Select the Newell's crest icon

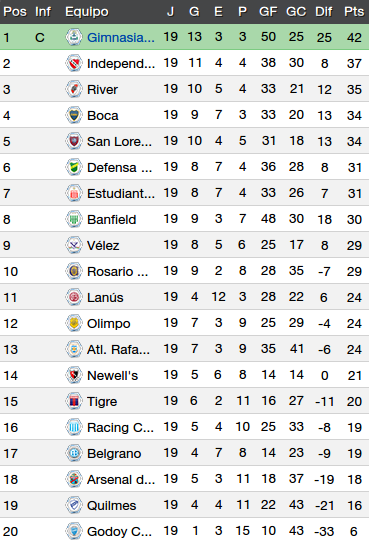click(74, 375)
